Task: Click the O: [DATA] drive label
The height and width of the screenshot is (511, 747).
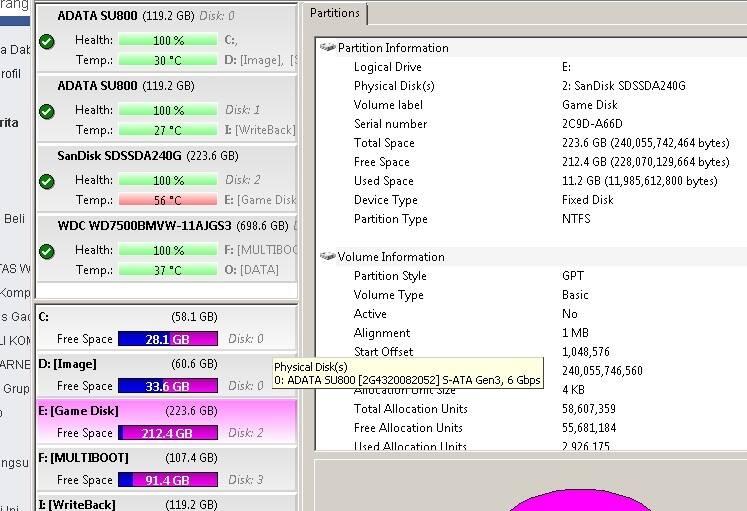Action: pos(252,270)
